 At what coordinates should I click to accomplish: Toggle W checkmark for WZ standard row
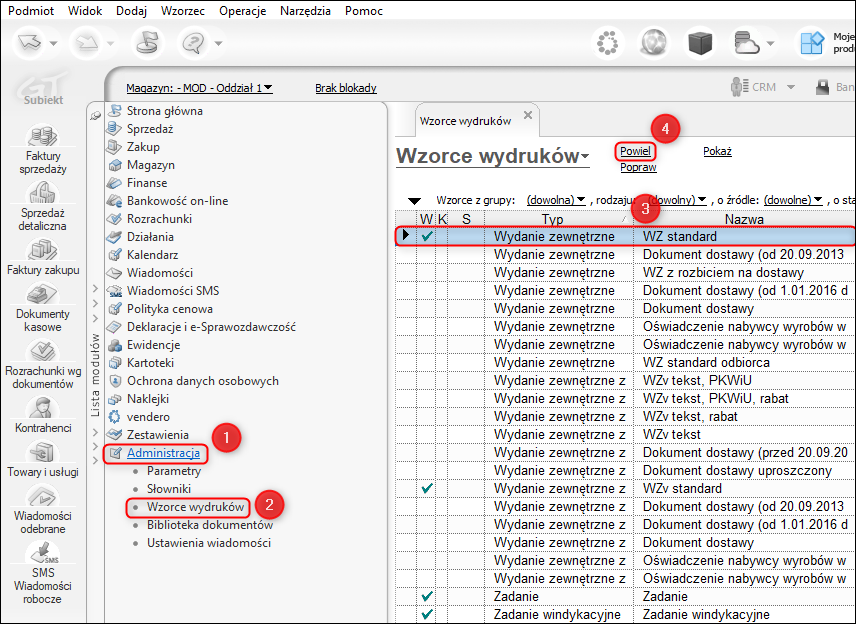click(426, 236)
